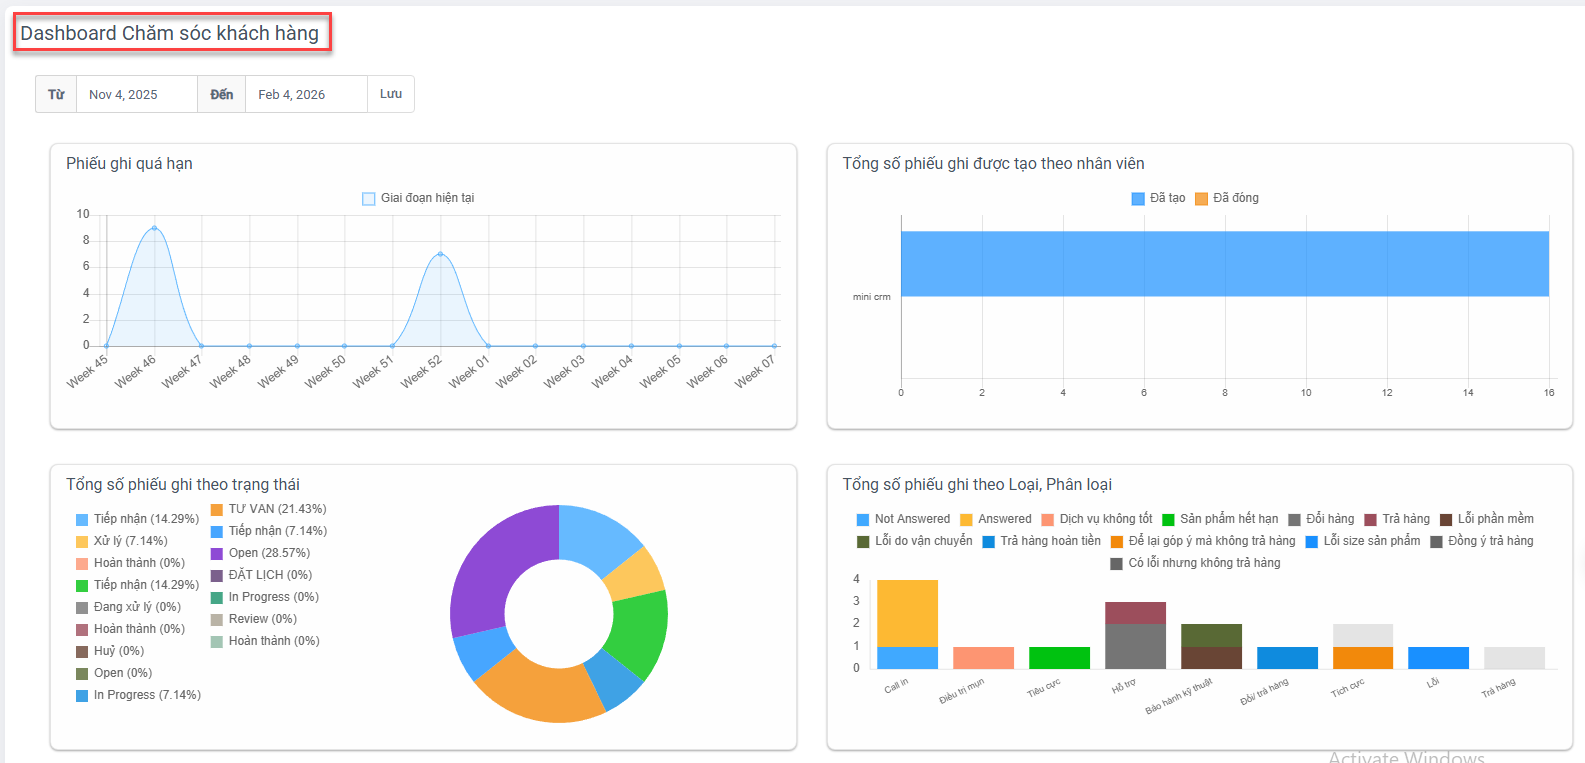Open the end date field Feb 4, 2026
This screenshot has width=1585, height=763.
305,94
